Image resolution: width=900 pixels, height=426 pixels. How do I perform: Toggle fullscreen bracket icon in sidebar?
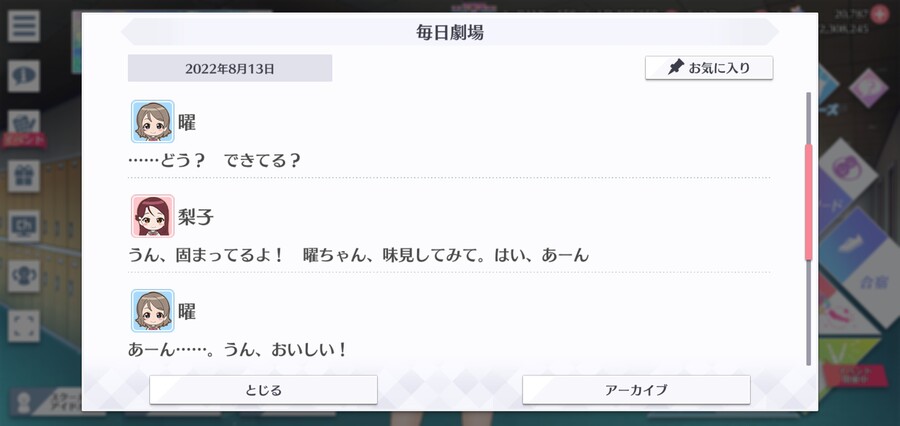pyautogui.click(x=24, y=326)
